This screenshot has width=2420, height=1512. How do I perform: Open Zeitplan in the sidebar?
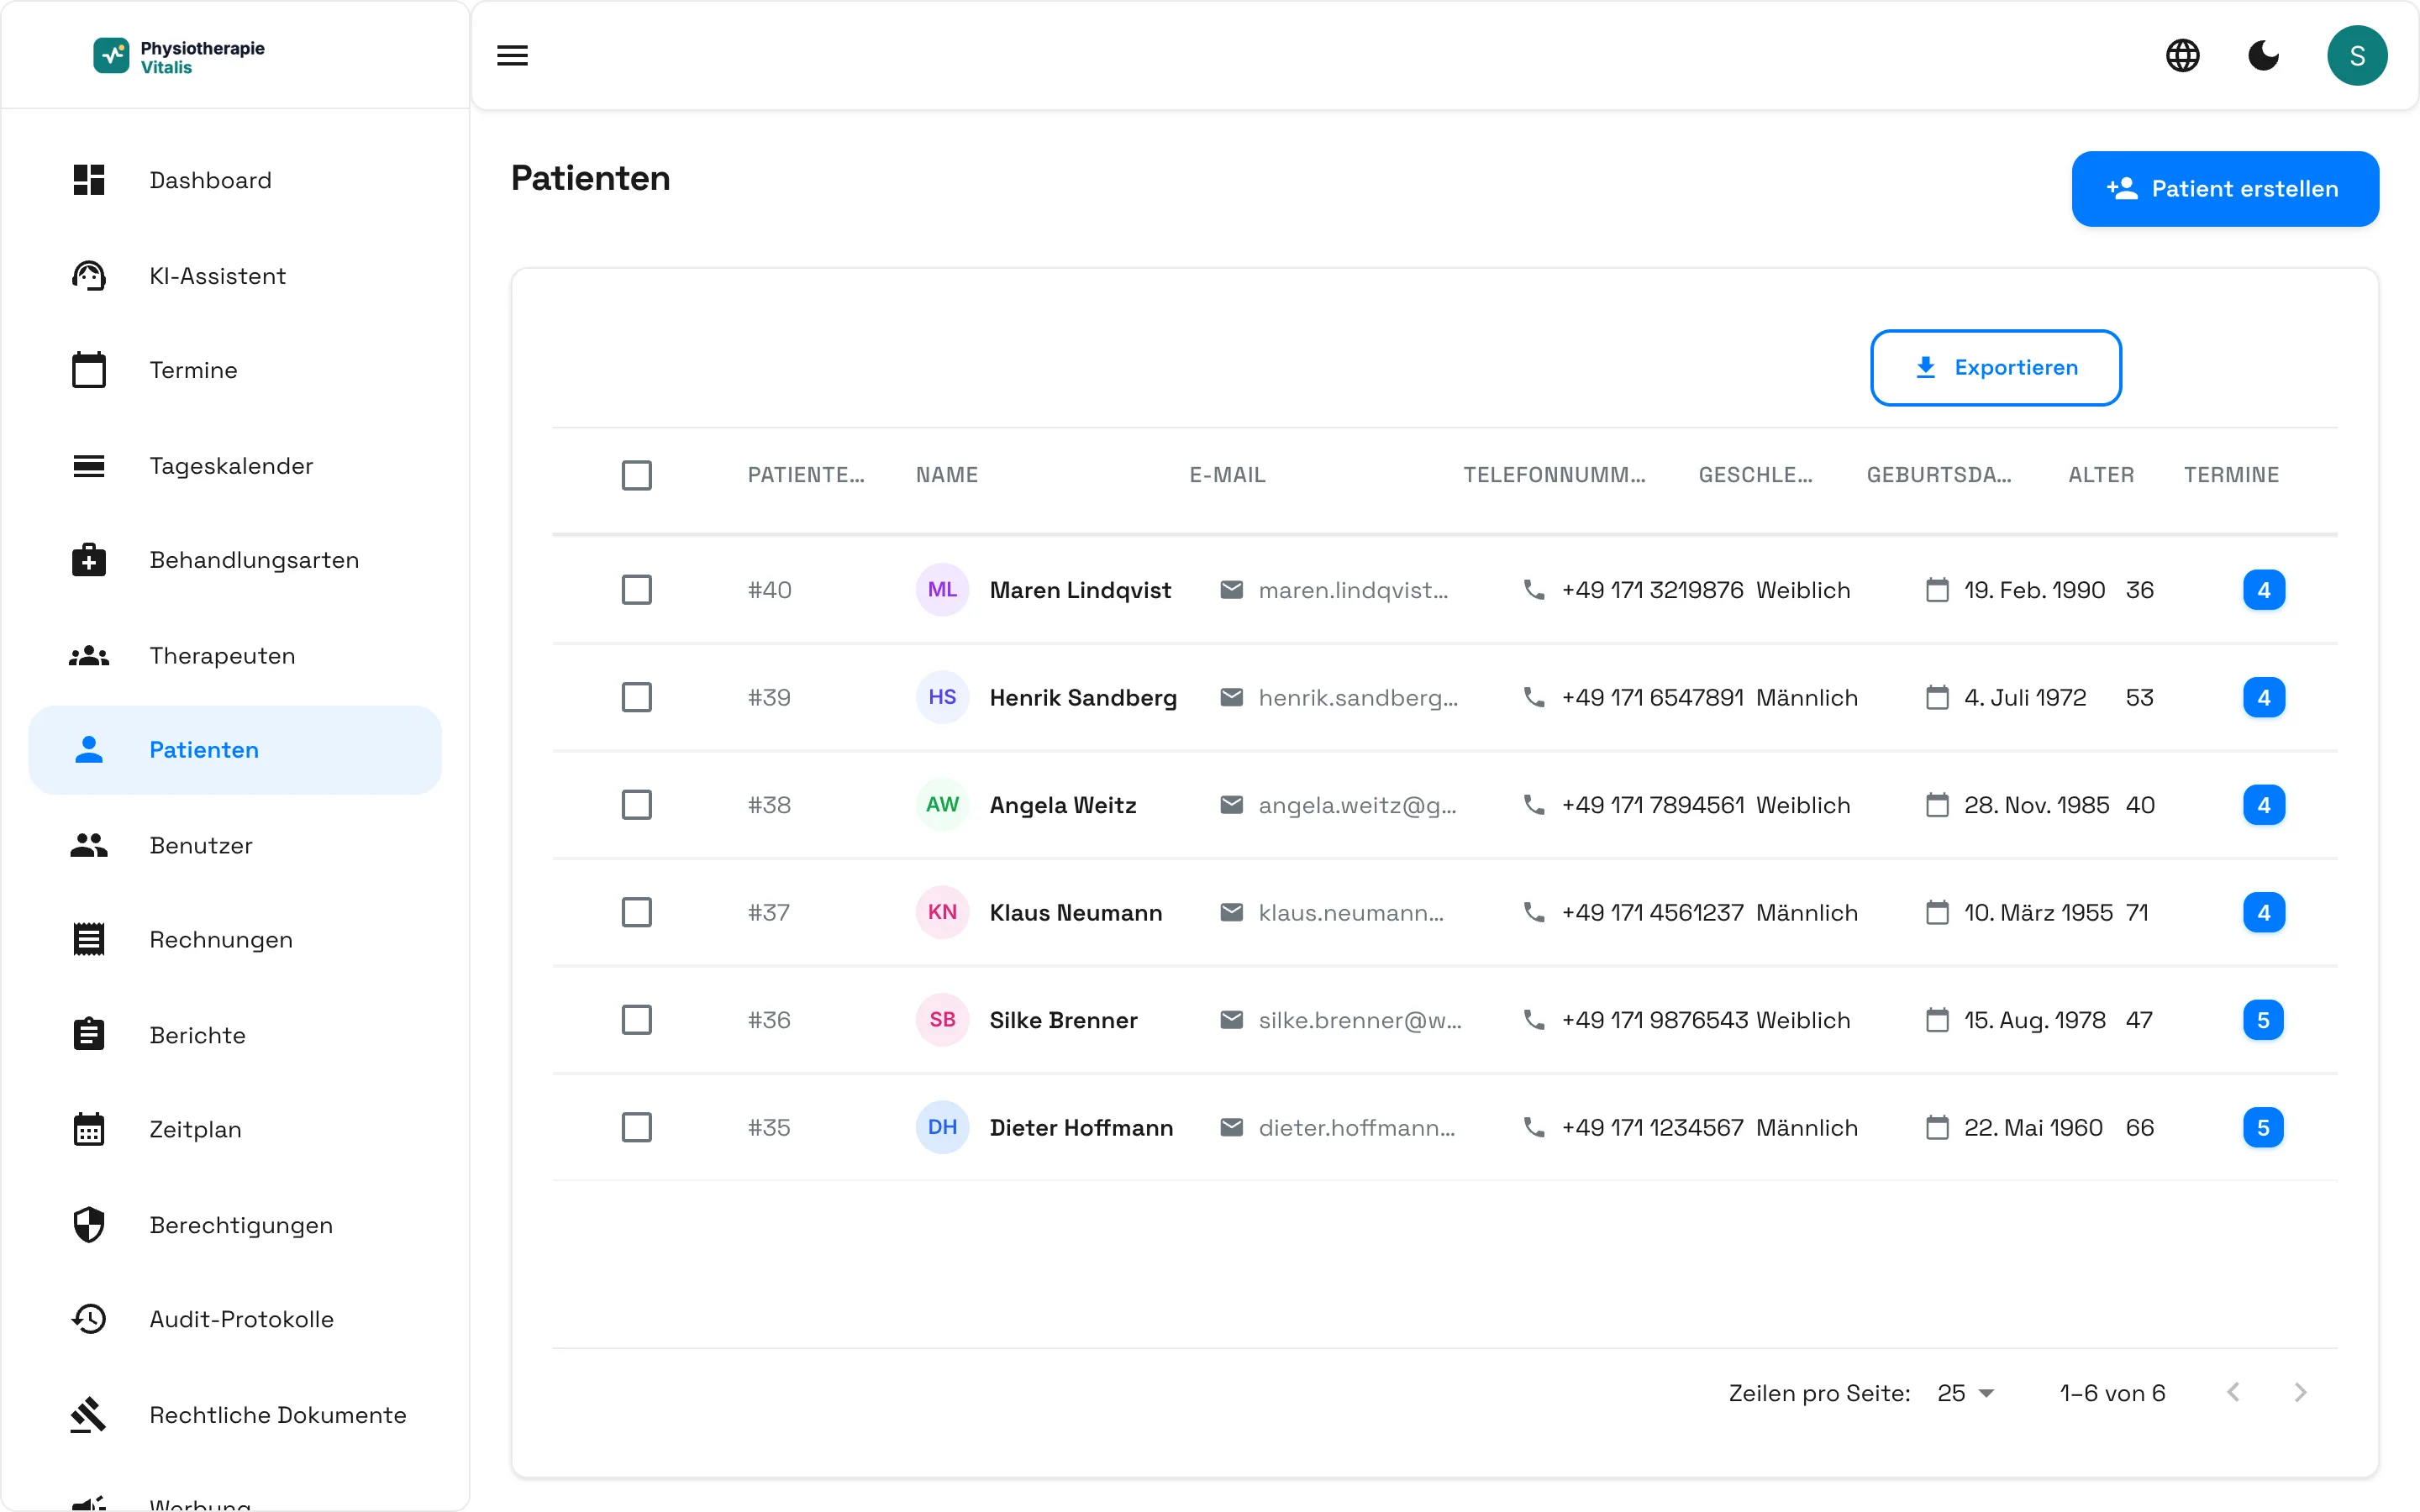(235, 1129)
